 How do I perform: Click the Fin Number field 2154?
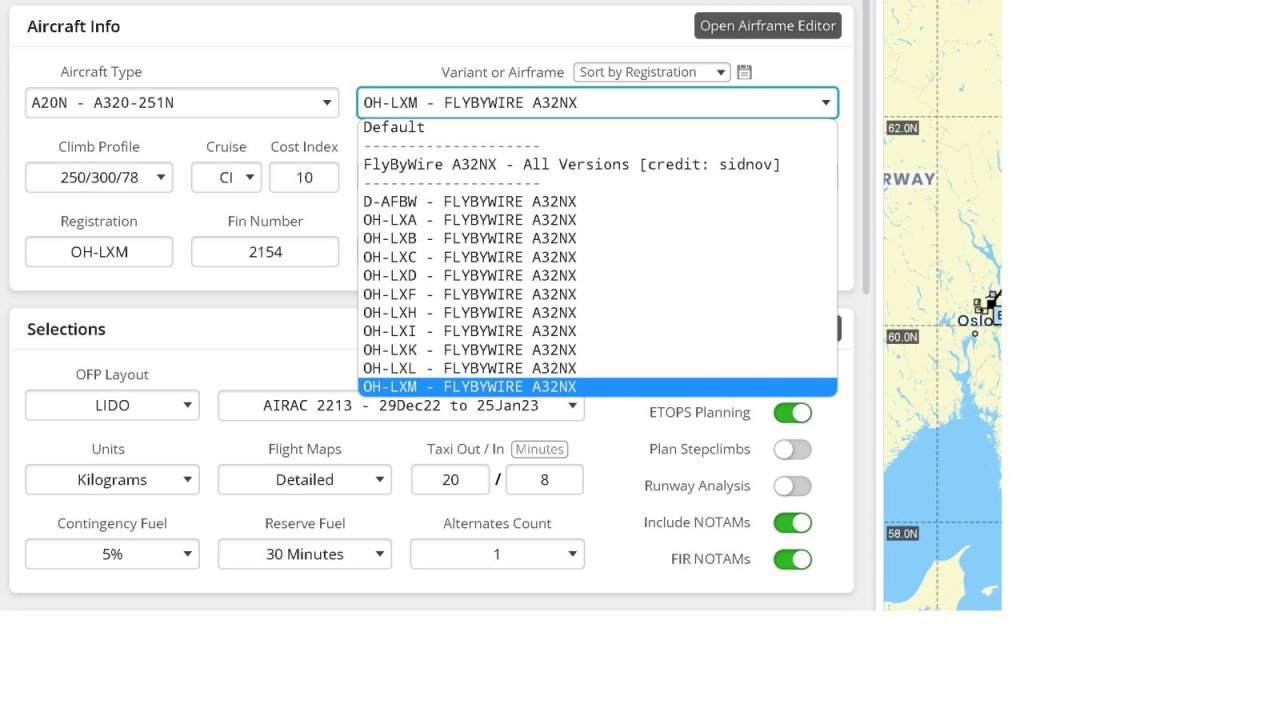[265, 252]
